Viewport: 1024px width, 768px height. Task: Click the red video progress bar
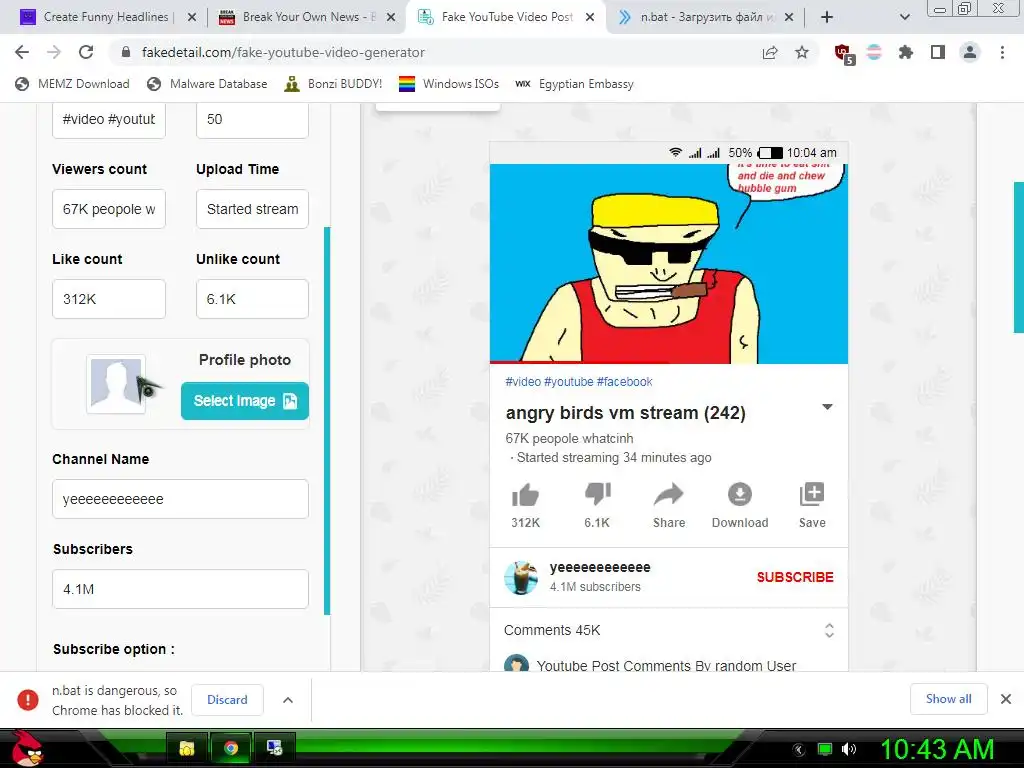[x=579, y=362]
